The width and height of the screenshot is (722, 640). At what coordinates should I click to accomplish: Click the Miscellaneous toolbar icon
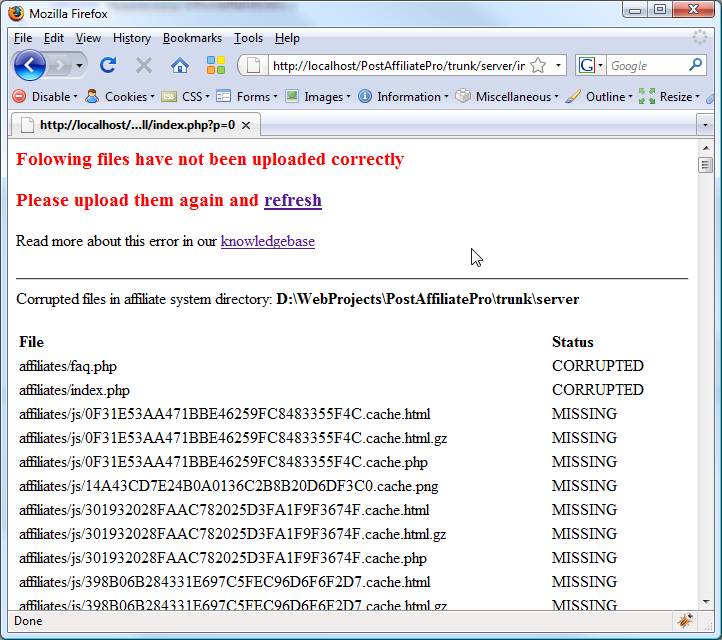pos(463,96)
